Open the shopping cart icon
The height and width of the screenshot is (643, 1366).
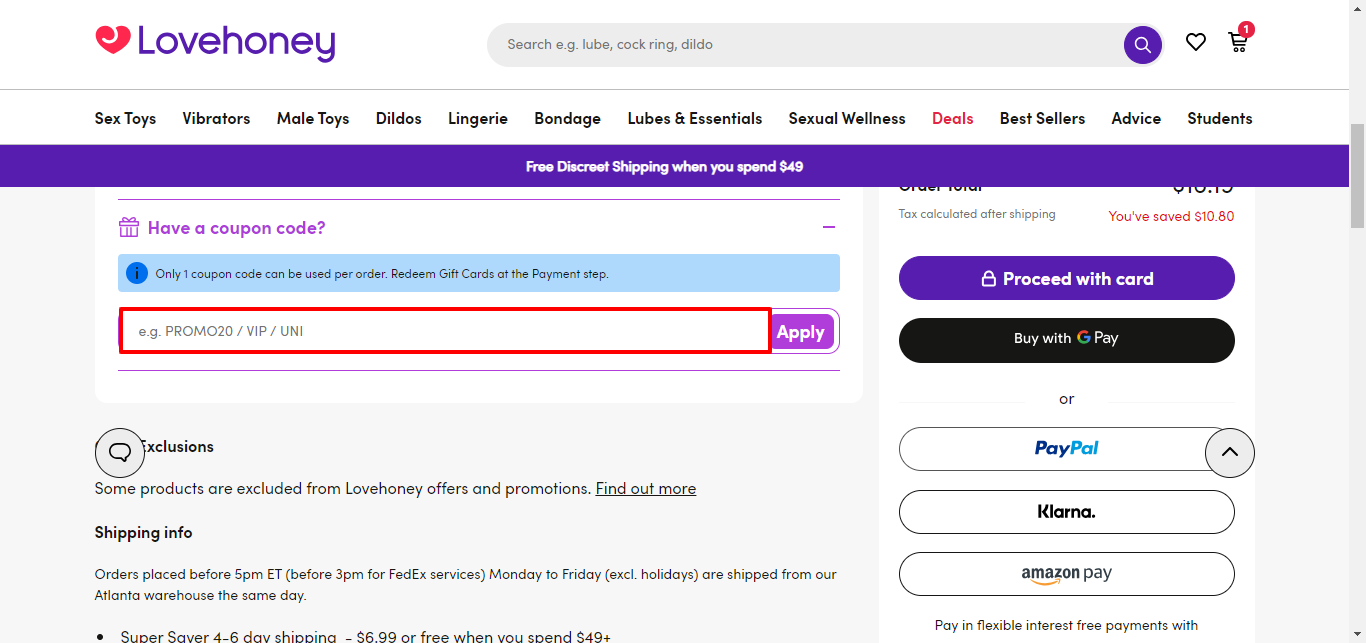point(1238,42)
